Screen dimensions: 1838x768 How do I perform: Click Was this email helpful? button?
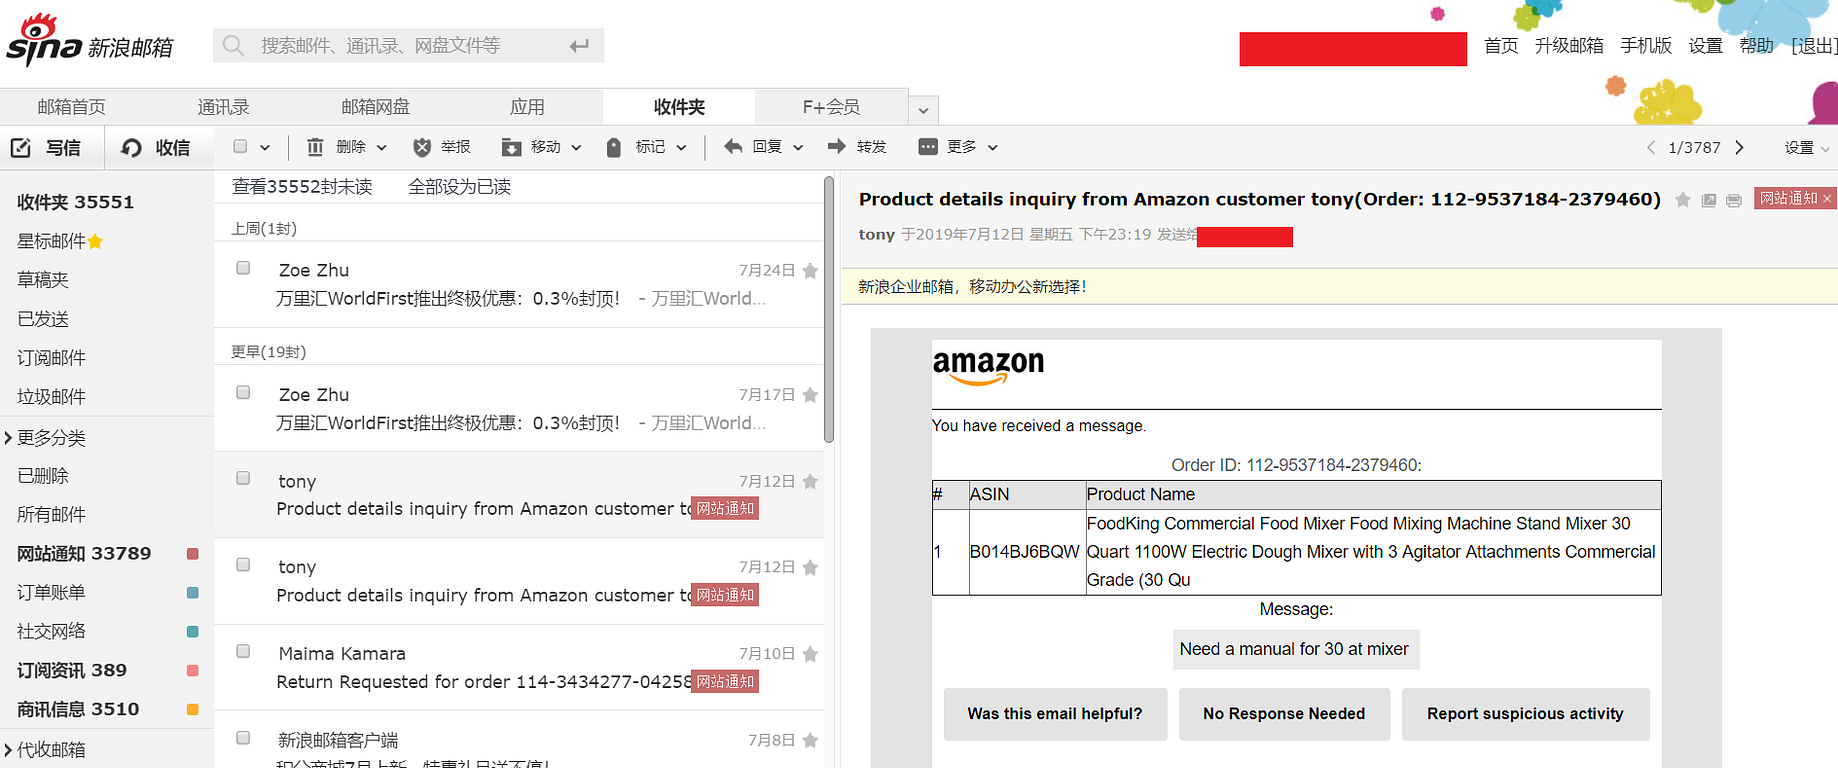click(x=1055, y=714)
